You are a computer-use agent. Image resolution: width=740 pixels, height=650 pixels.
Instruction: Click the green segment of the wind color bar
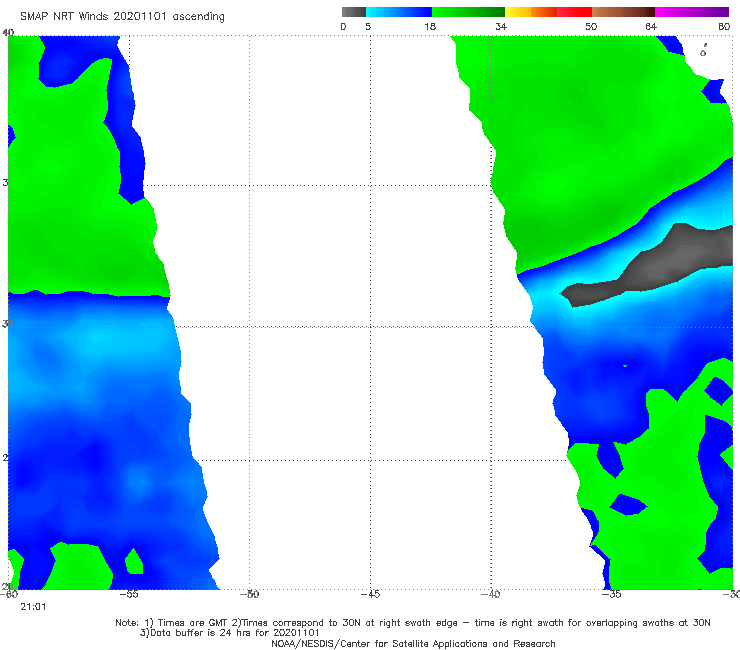[x=468, y=12]
